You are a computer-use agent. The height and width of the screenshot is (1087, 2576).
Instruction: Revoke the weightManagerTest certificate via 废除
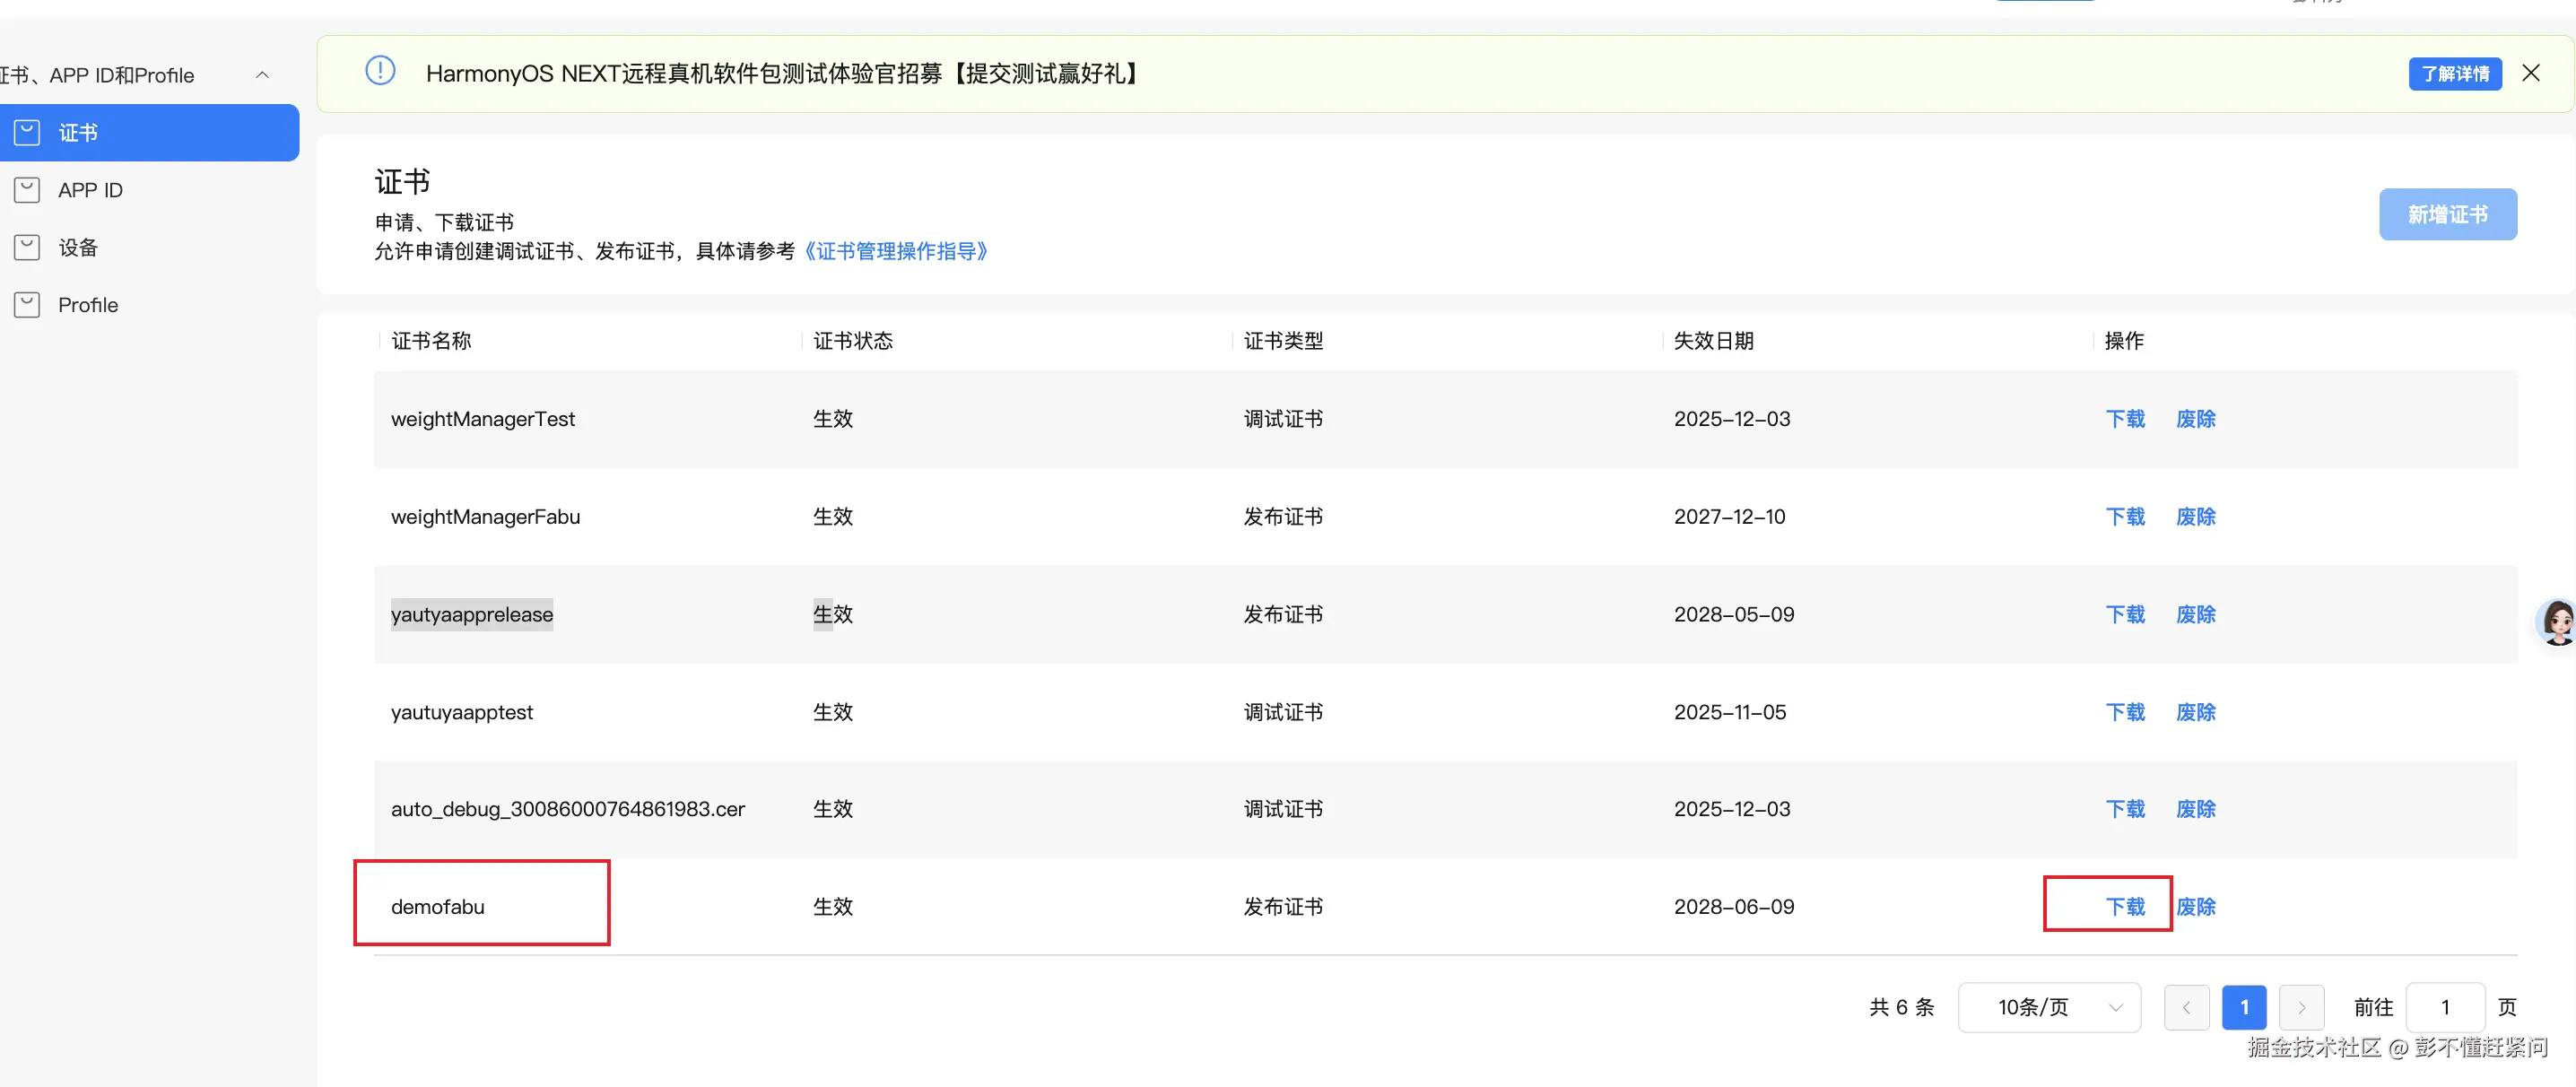(x=2195, y=419)
